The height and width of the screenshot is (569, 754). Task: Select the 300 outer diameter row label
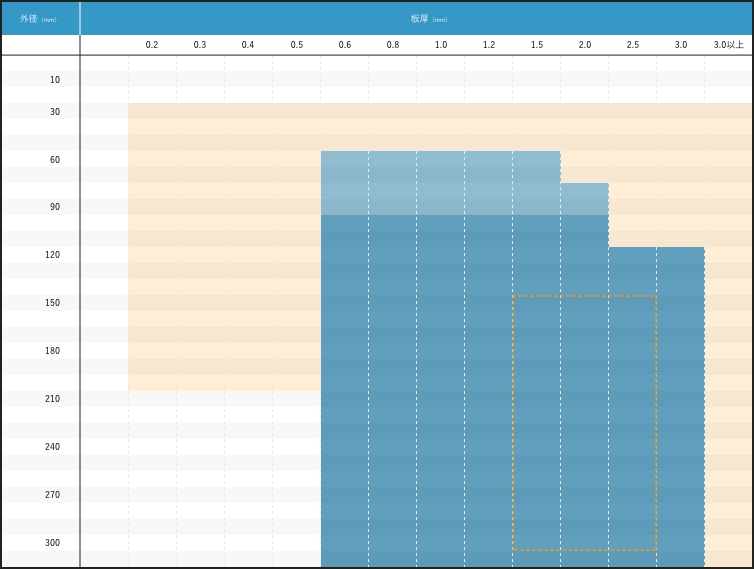(x=55, y=543)
